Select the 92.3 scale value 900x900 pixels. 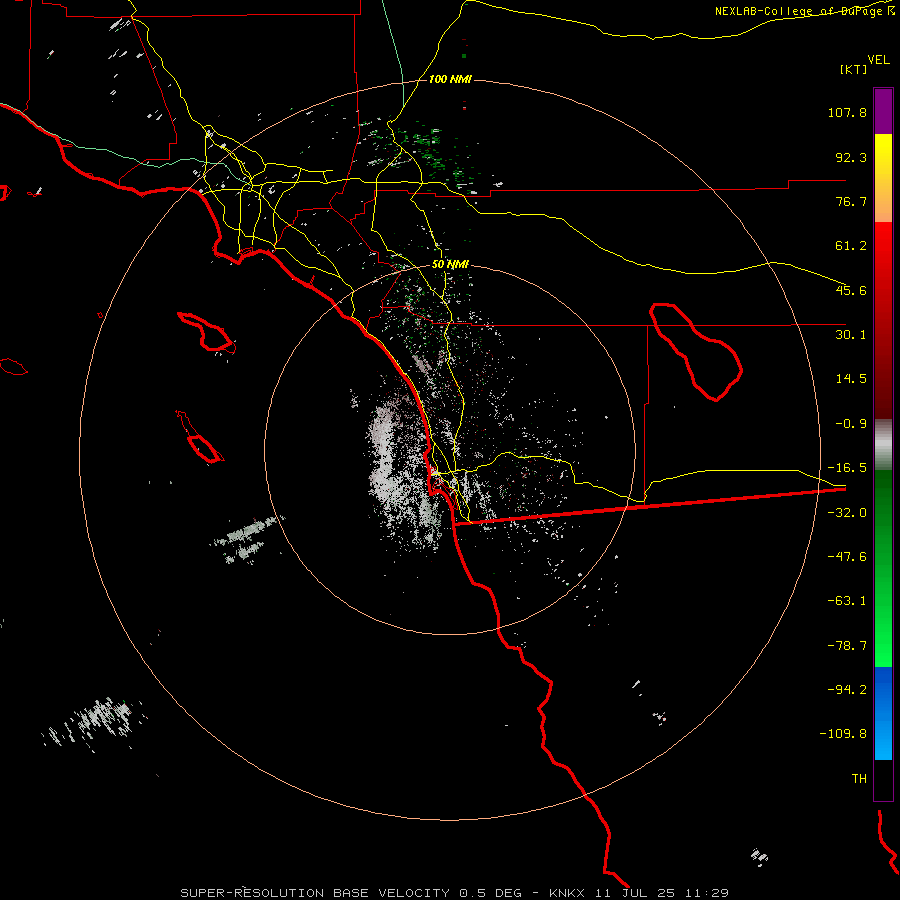(x=851, y=157)
